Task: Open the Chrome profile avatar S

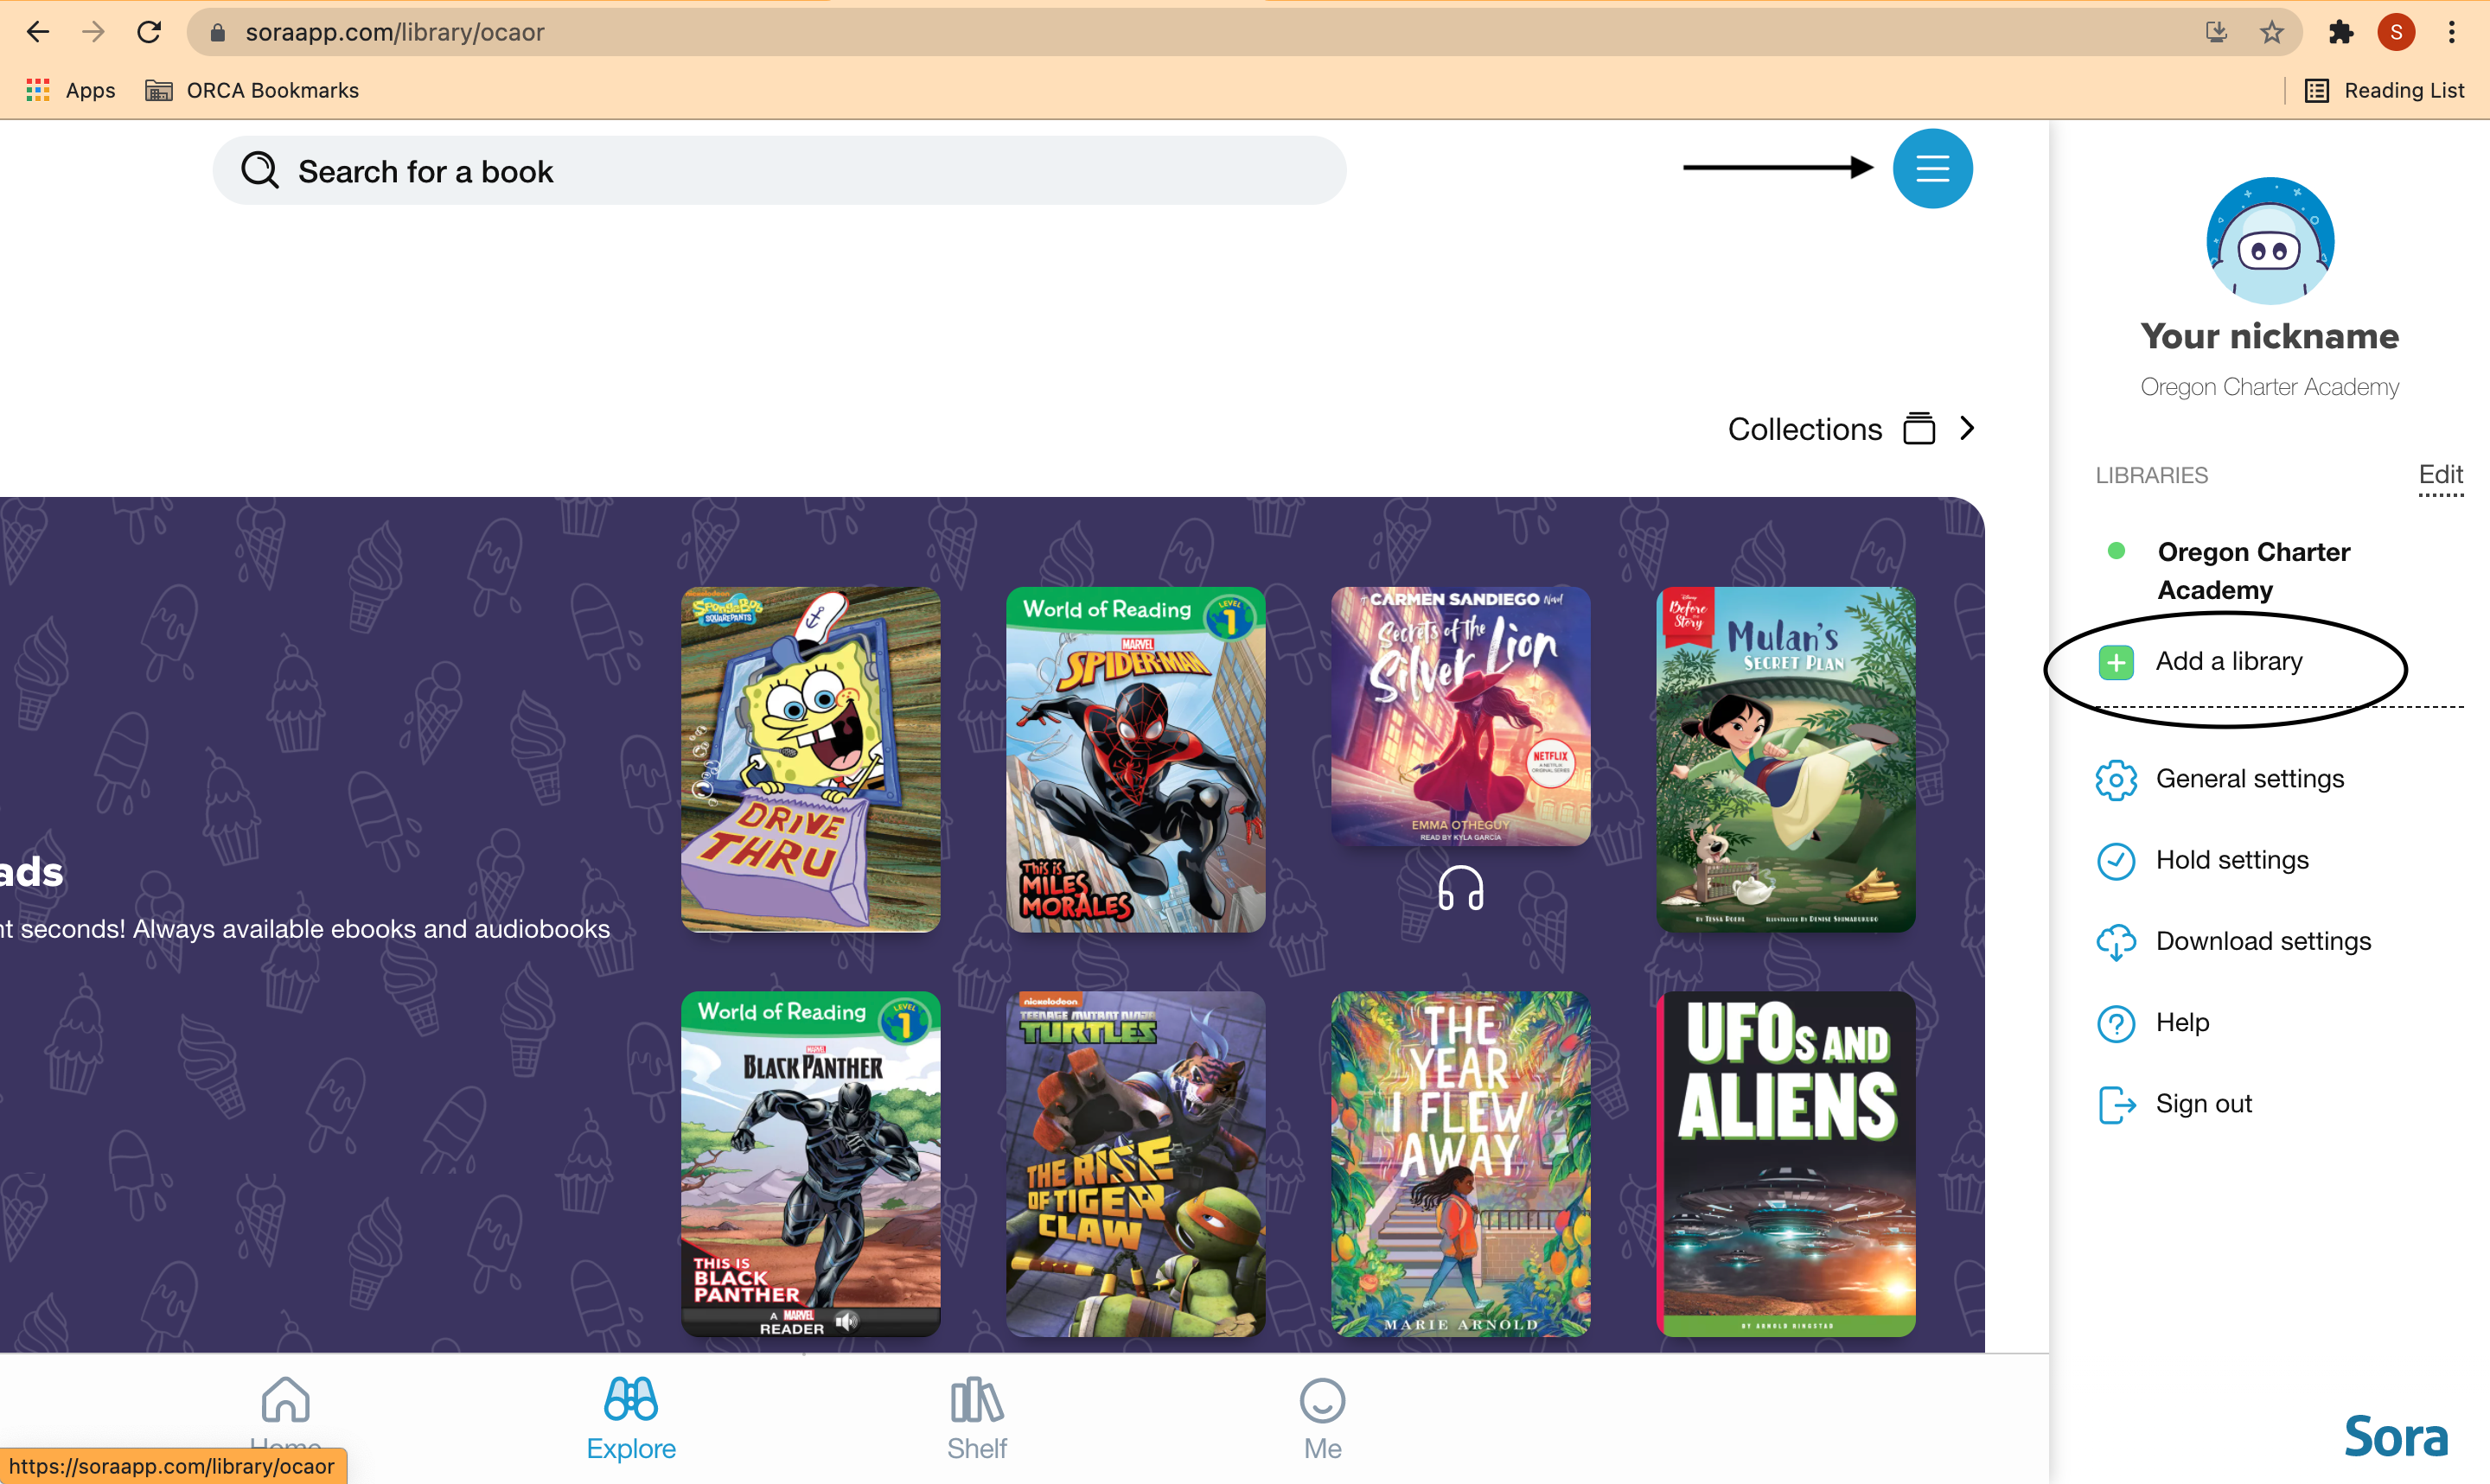Action: [2396, 32]
